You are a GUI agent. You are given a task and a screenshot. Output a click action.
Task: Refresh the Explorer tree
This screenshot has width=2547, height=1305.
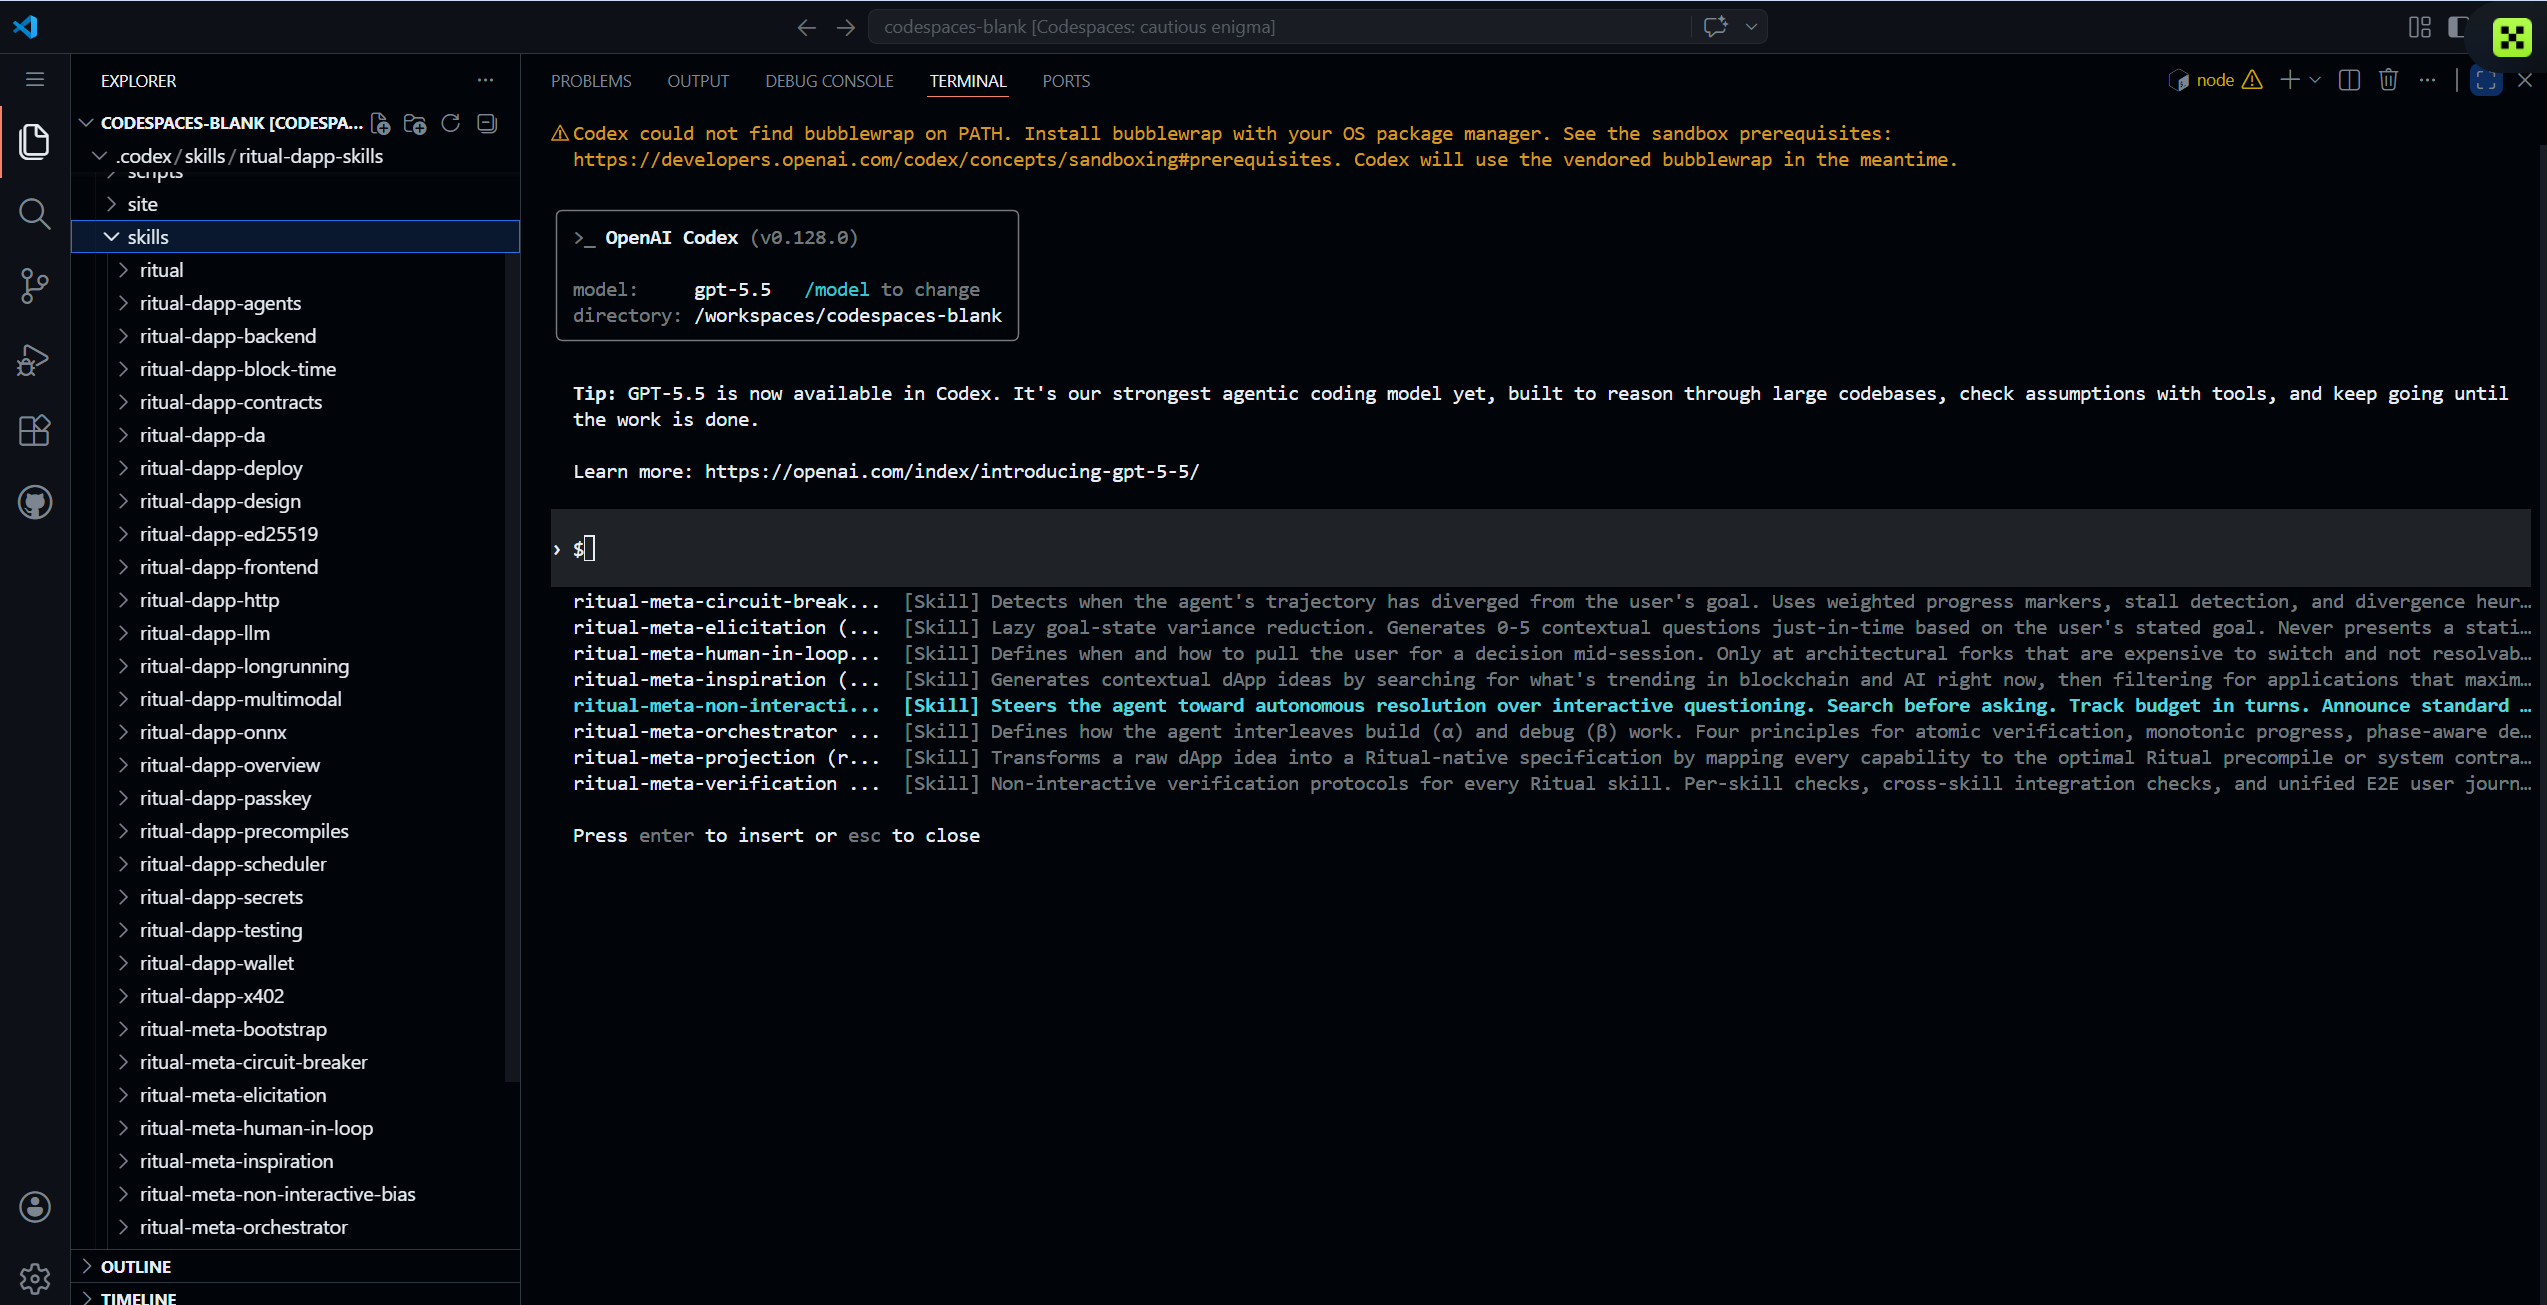click(x=451, y=123)
